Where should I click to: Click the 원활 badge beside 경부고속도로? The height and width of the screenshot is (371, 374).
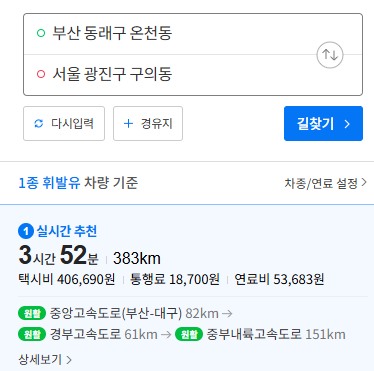32,334
